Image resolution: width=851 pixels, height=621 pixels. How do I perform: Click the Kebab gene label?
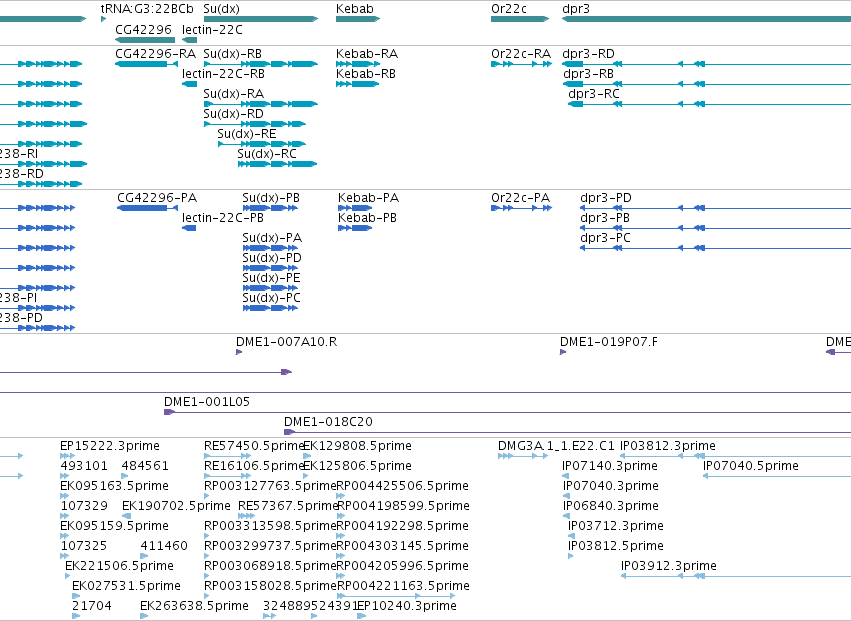point(354,9)
